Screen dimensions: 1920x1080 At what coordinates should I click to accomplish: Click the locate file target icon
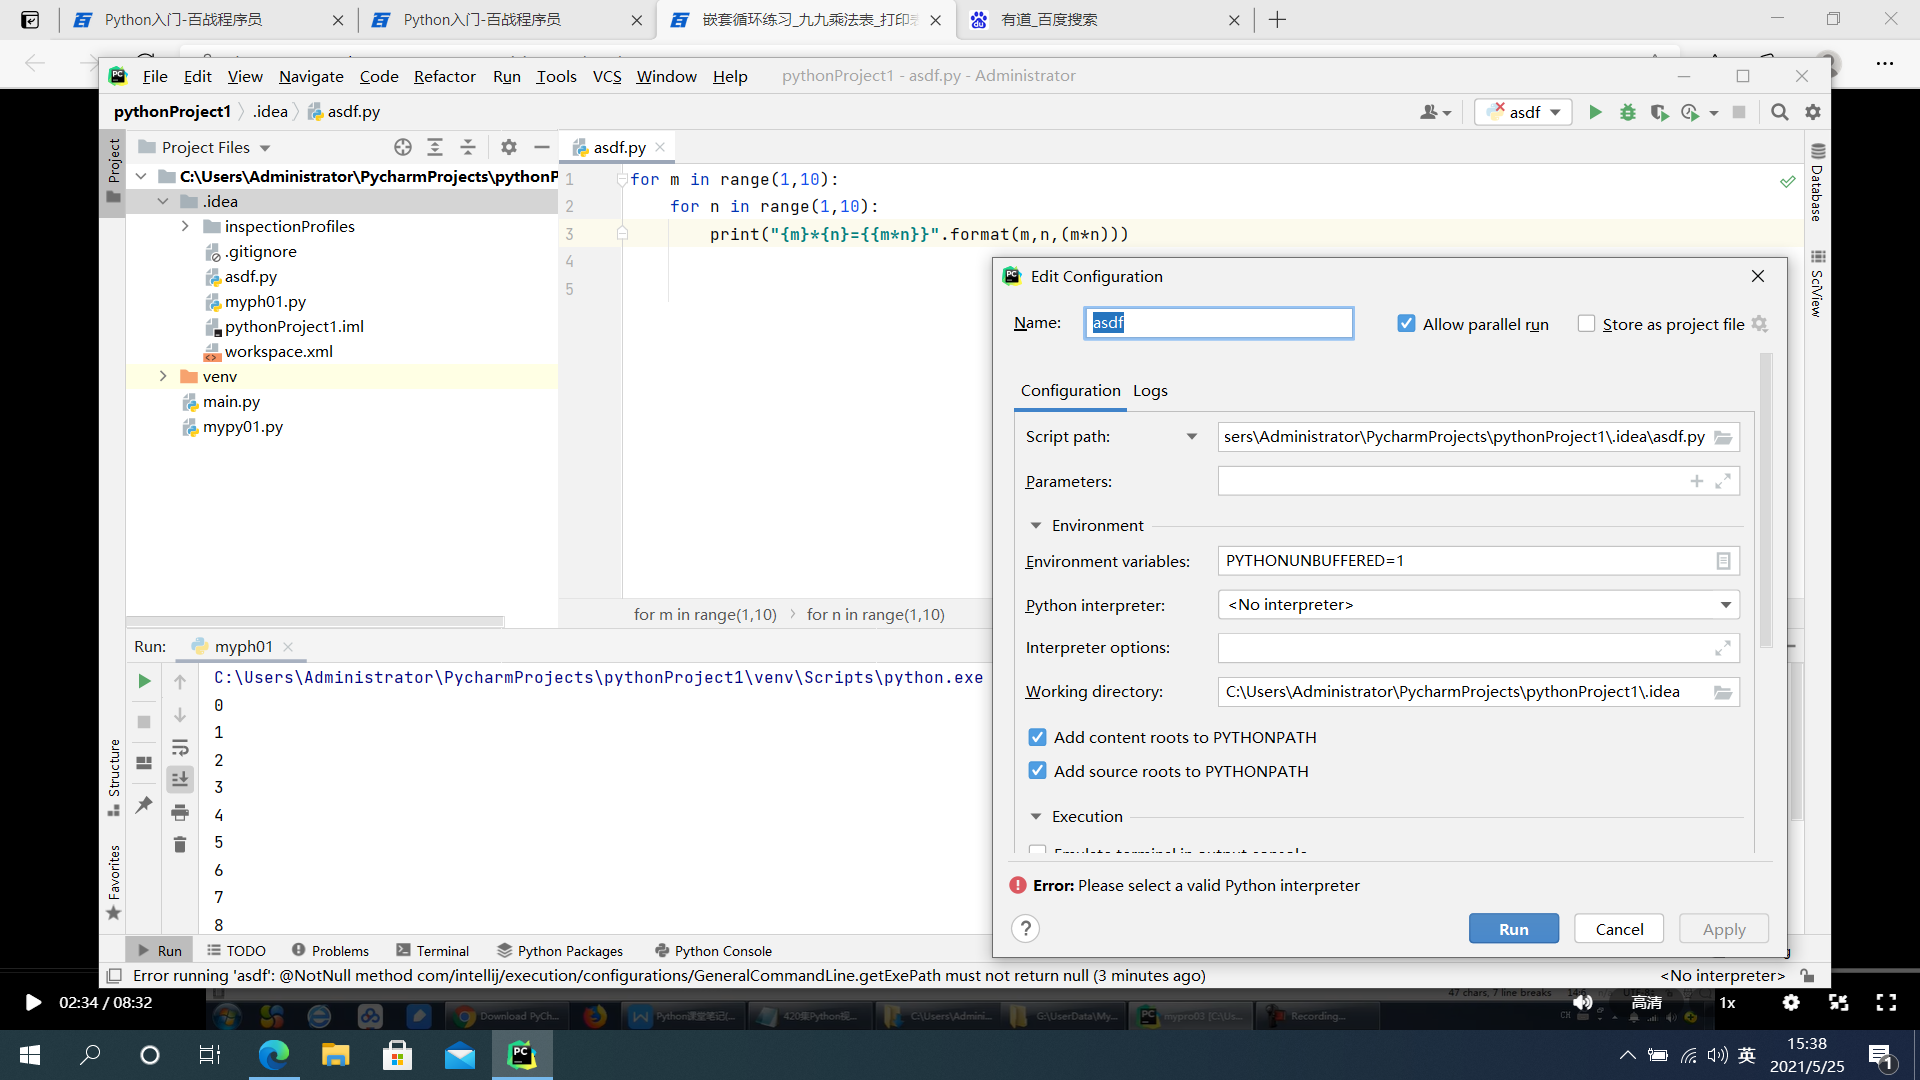[x=403, y=147]
